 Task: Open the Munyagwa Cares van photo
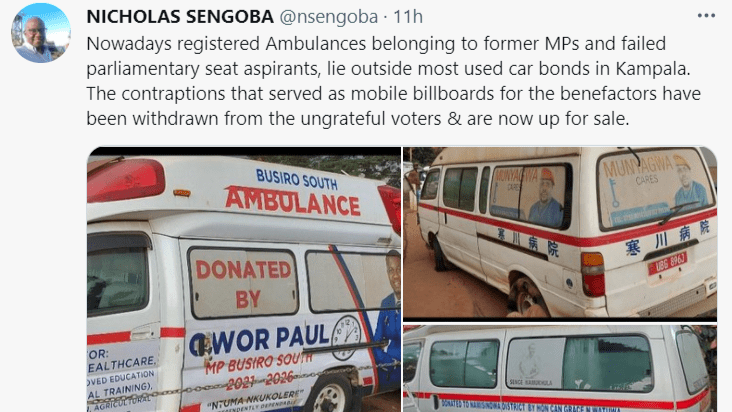pyautogui.click(x=560, y=233)
